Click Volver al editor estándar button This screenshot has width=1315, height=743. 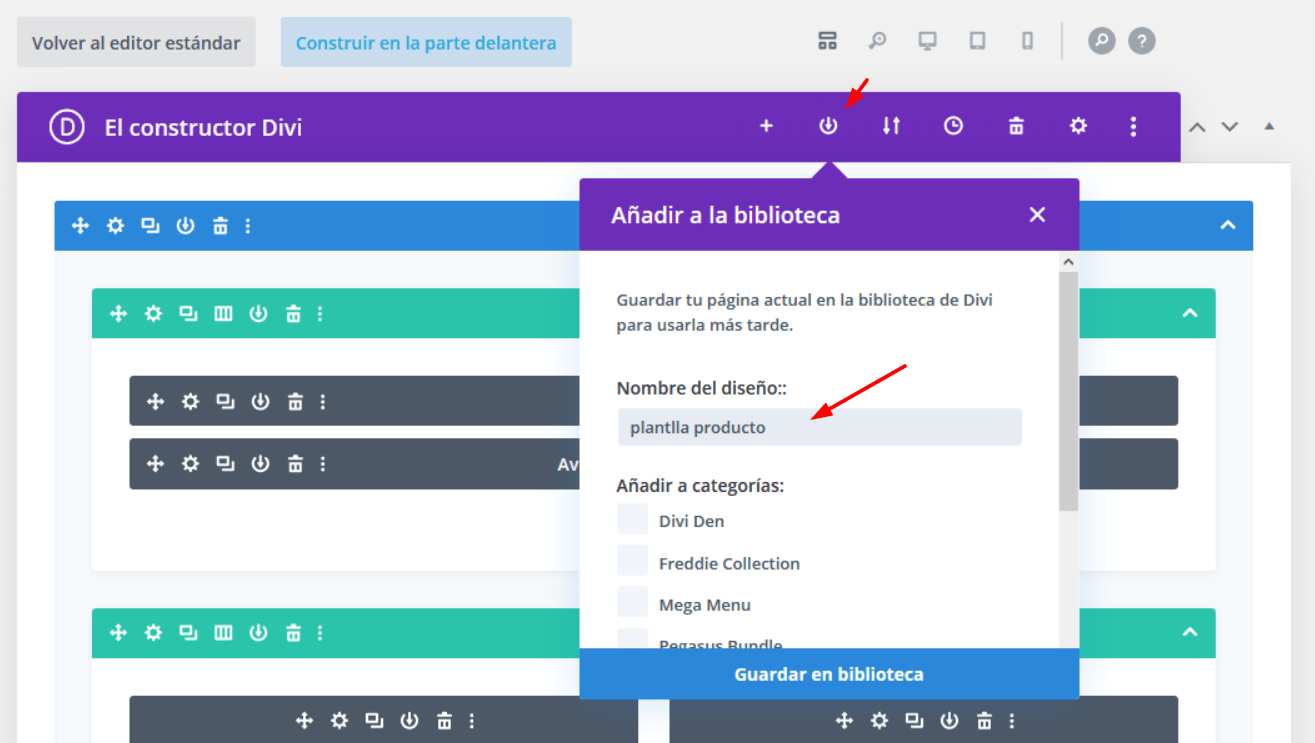[x=136, y=43]
